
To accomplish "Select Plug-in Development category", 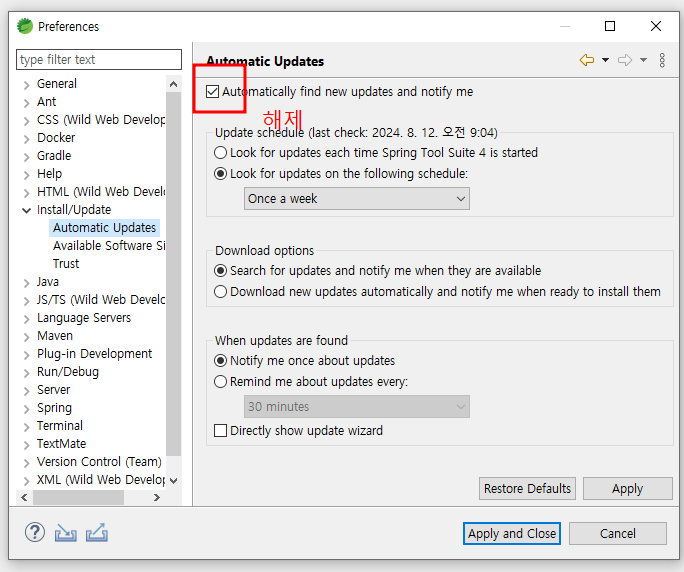I will coord(94,353).
